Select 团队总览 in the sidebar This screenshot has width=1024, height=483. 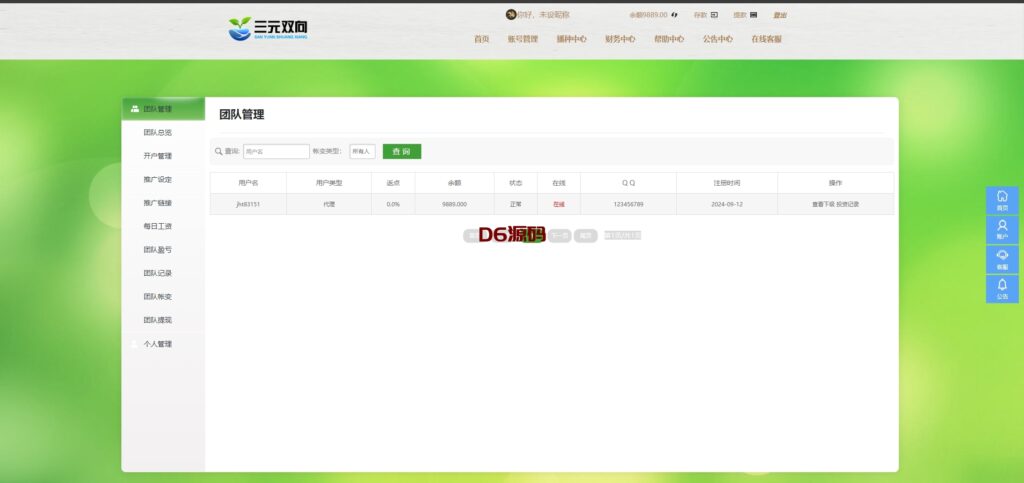157,132
